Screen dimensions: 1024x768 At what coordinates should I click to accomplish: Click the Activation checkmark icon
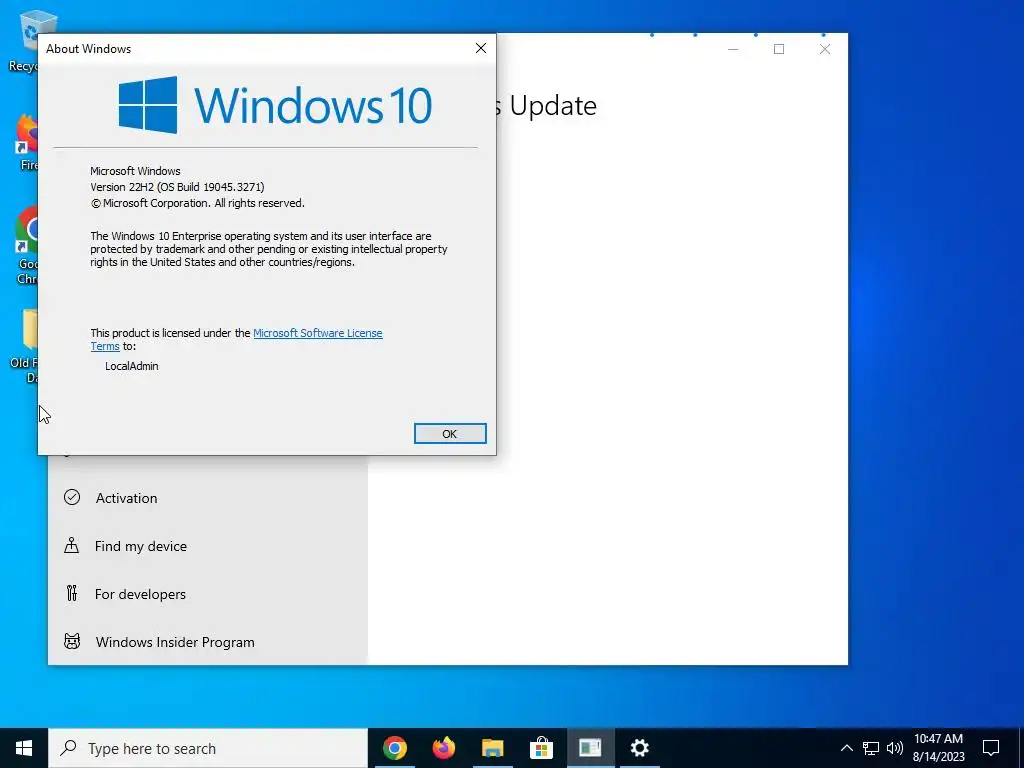coord(72,498)
